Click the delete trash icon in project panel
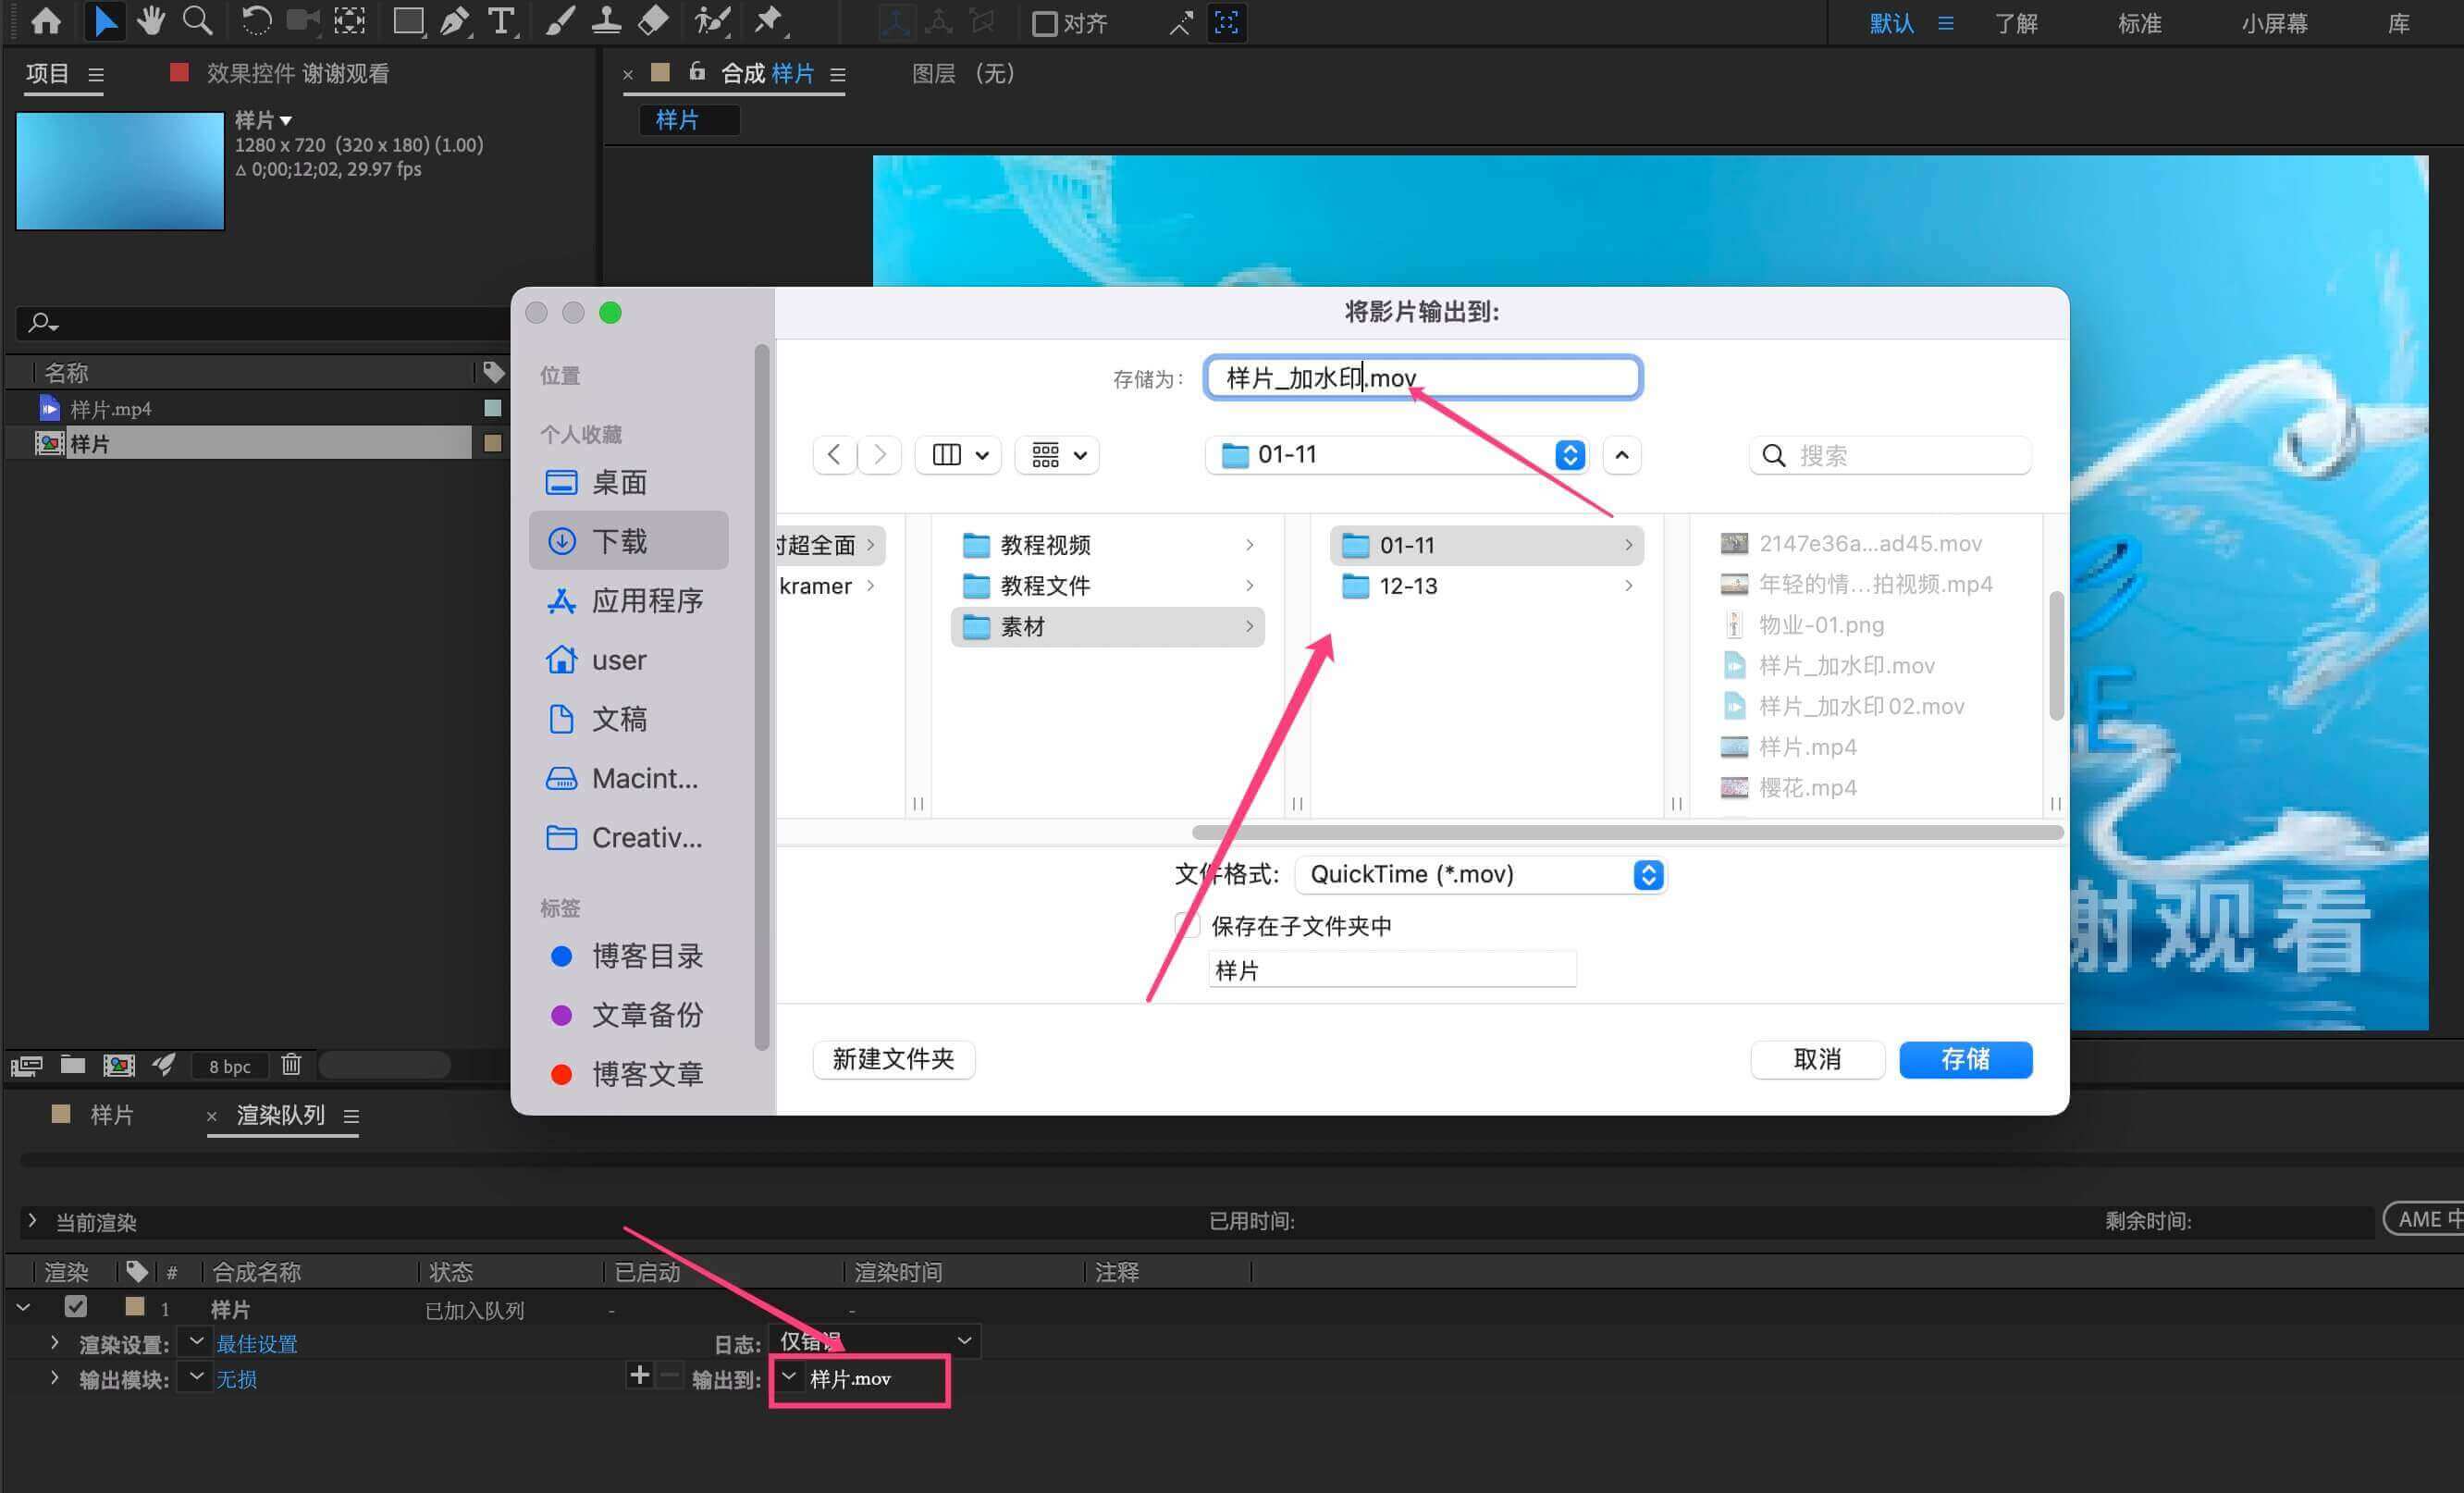The height and width of the screenshot is (1493, 2464). 291,1065
